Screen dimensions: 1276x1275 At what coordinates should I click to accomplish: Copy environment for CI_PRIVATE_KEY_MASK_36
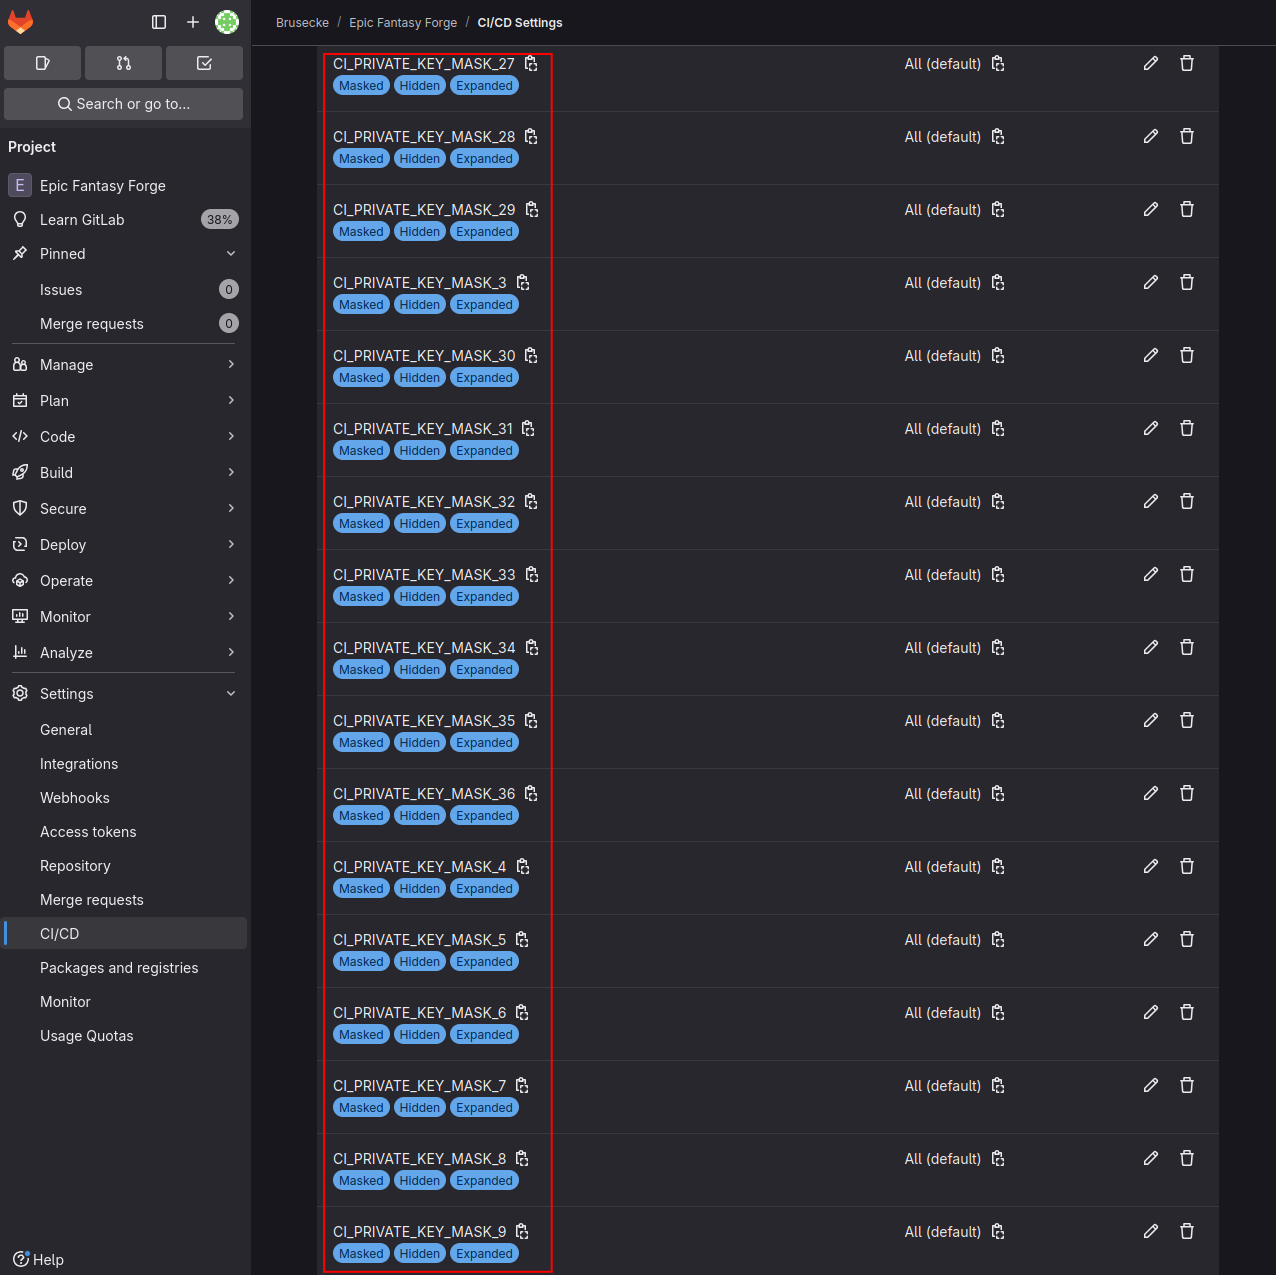[997, 794]
